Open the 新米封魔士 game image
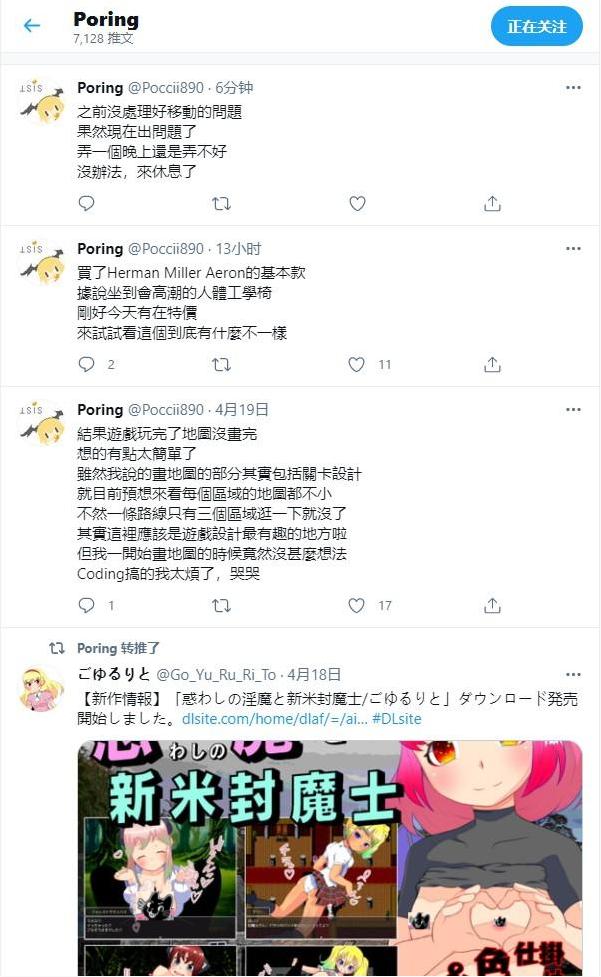Image resolution: width=601 pixels, height=977 pixels. coord(330,858)
